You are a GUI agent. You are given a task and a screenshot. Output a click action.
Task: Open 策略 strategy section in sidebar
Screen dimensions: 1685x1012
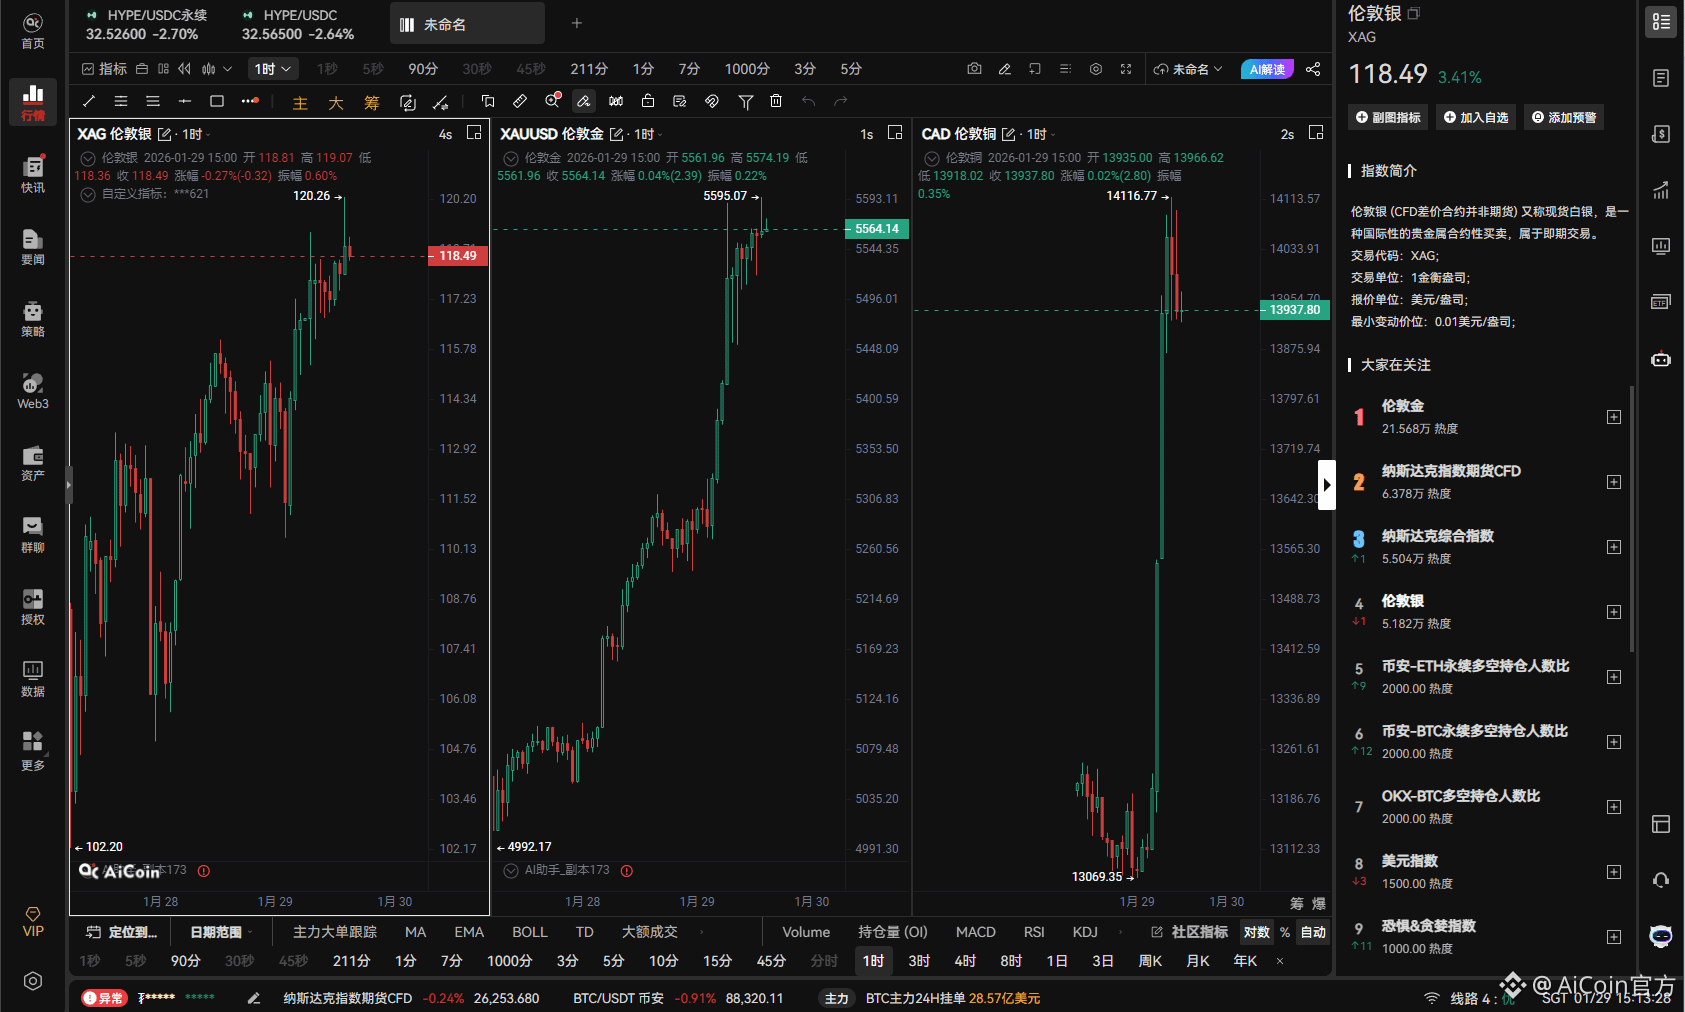(x=33, y=318)
